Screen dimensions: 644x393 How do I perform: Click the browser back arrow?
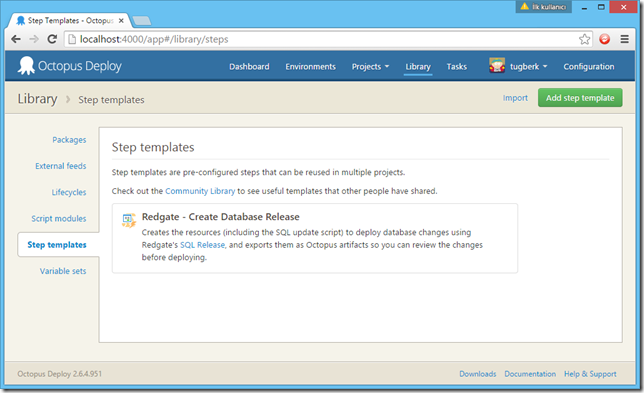pyautogui.click(x=16, y=39)
